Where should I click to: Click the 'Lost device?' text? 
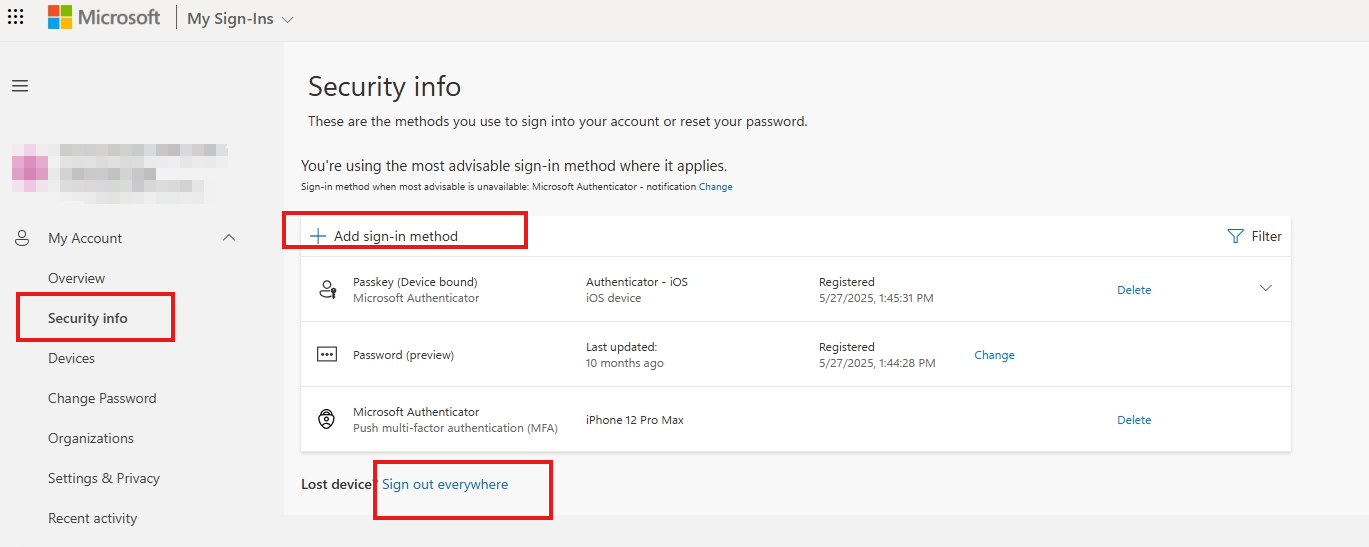[x=339, y=484]
